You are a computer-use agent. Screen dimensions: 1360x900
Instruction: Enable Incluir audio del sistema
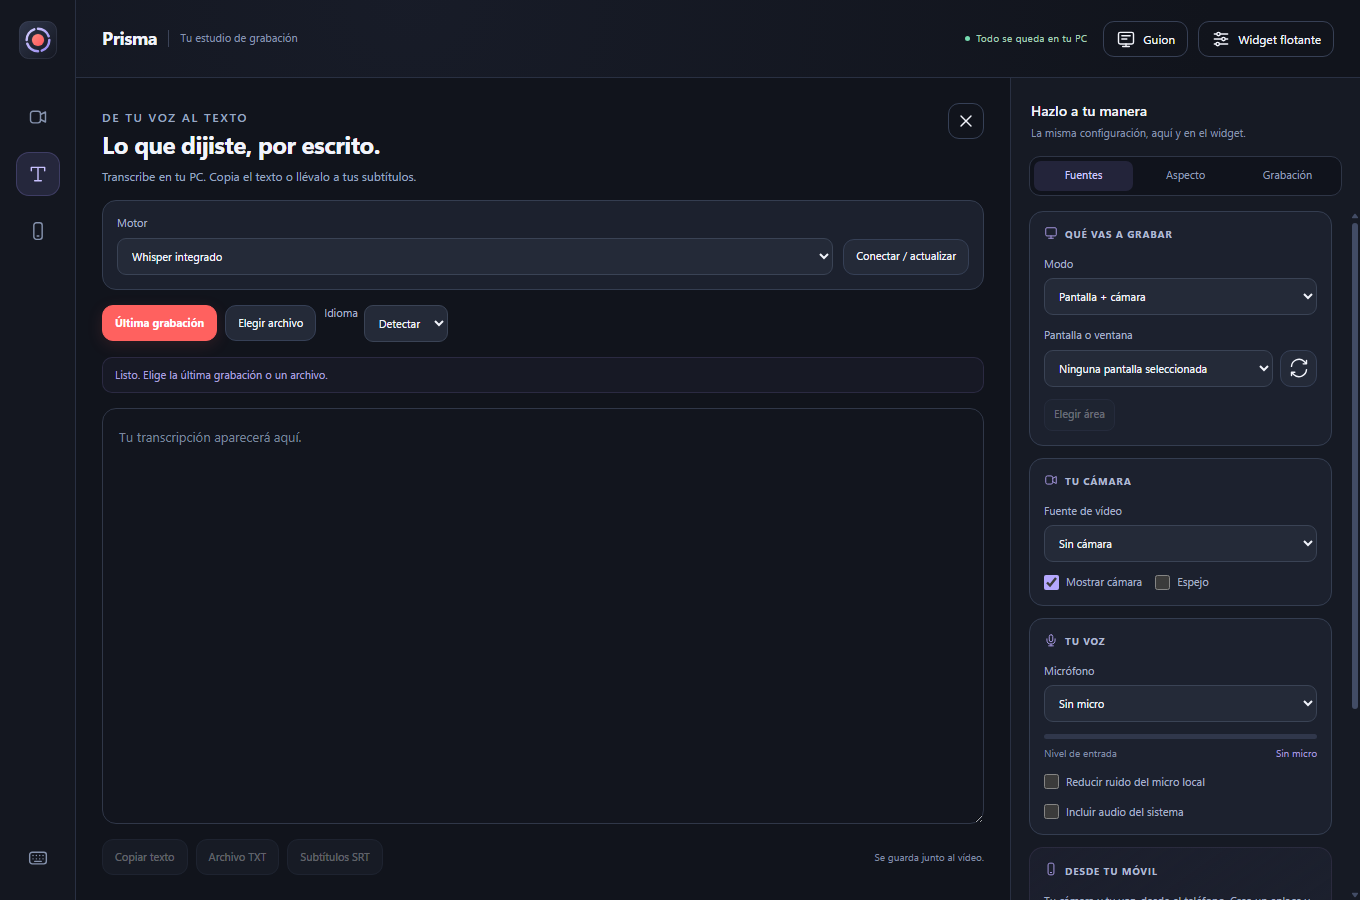click(1051, 812)
